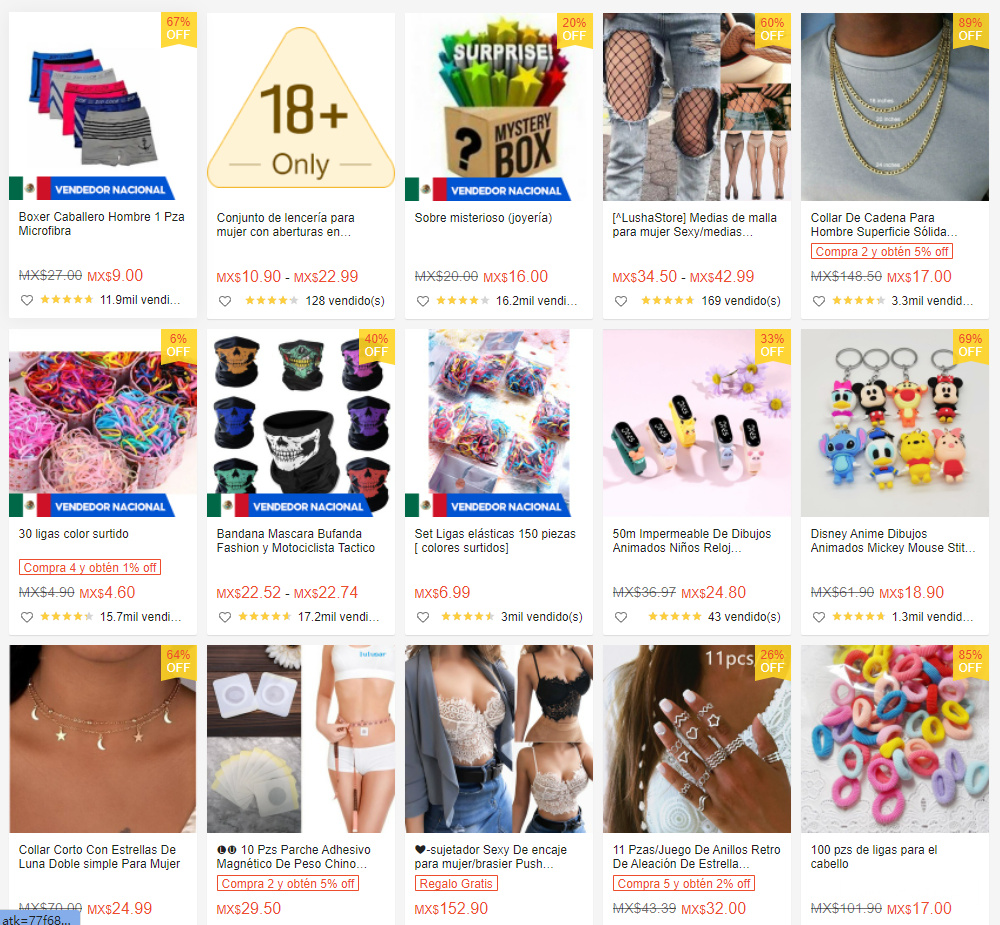The width and height of the screenshot is (1000, 925).
Task: Click heart for Set Ligas elásticas 150 piezas
Action: tap(423, 617)
